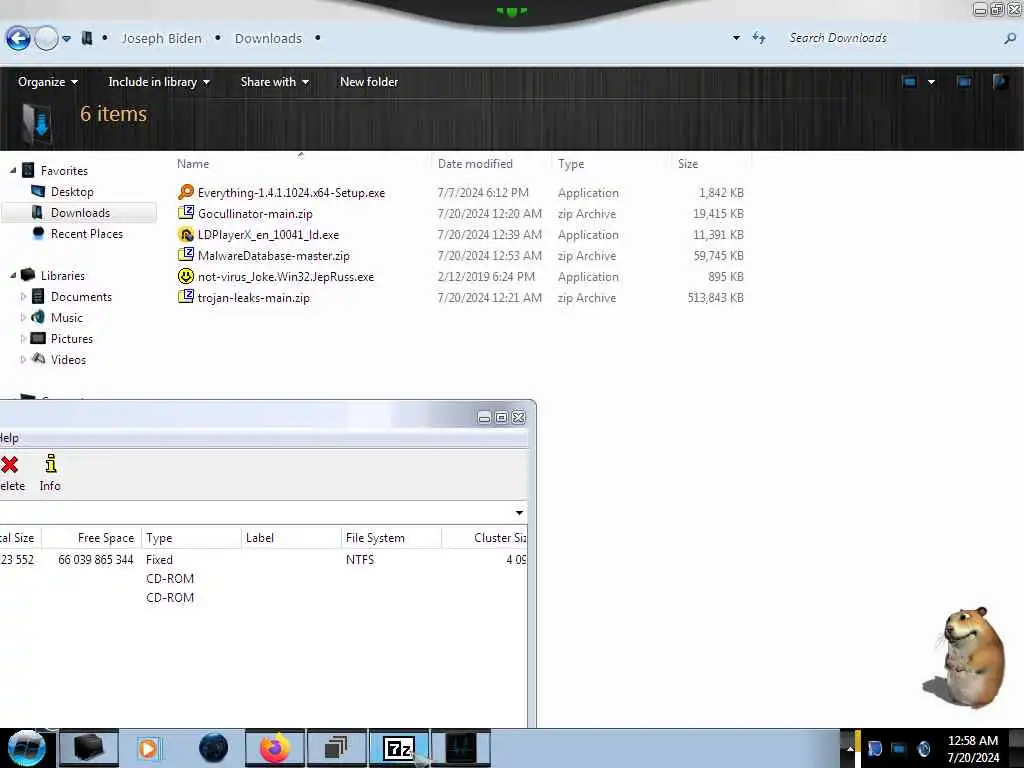1024x768 pixels.
Task: Open Include in library menu
Action: (x=159, y=82)
